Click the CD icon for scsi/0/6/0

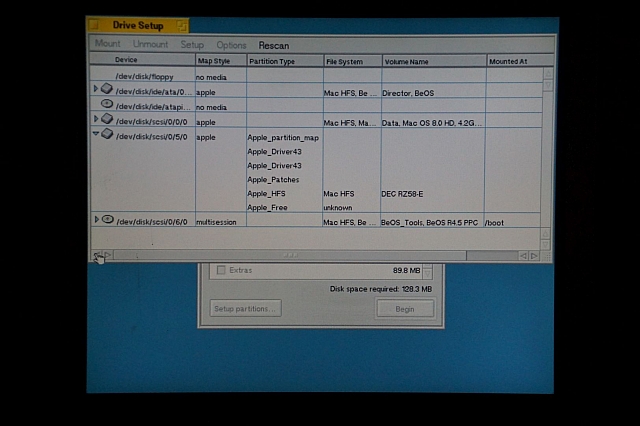(x=108, y=220)
